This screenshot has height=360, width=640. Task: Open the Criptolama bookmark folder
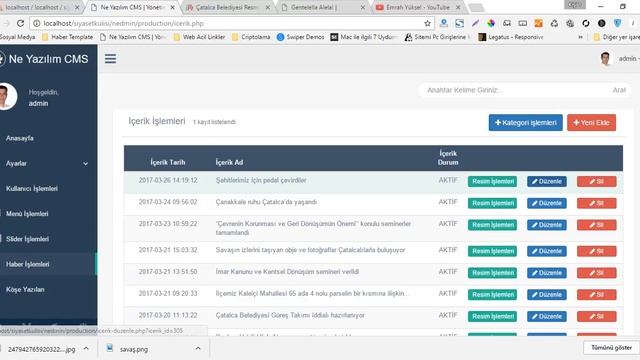point(251,37)
